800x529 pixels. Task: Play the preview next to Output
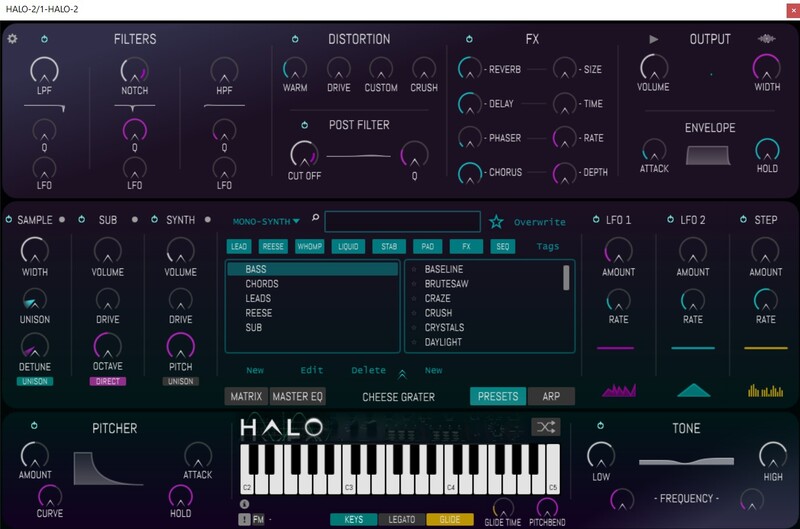coord(654,39)
